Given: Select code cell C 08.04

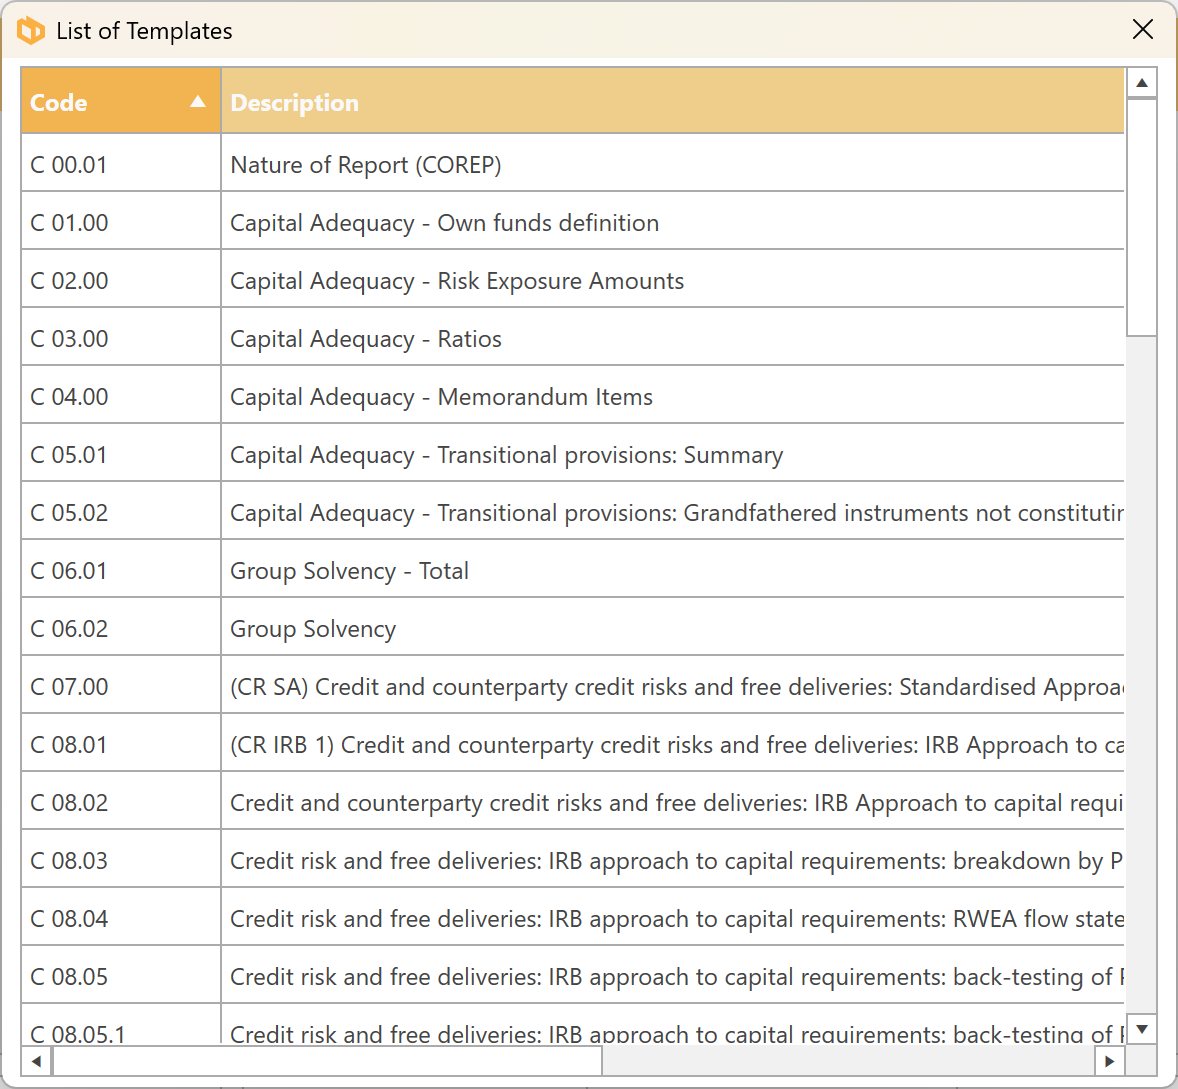Looking at the screenshot, I should pyautogui.click(x=121, y=918).
